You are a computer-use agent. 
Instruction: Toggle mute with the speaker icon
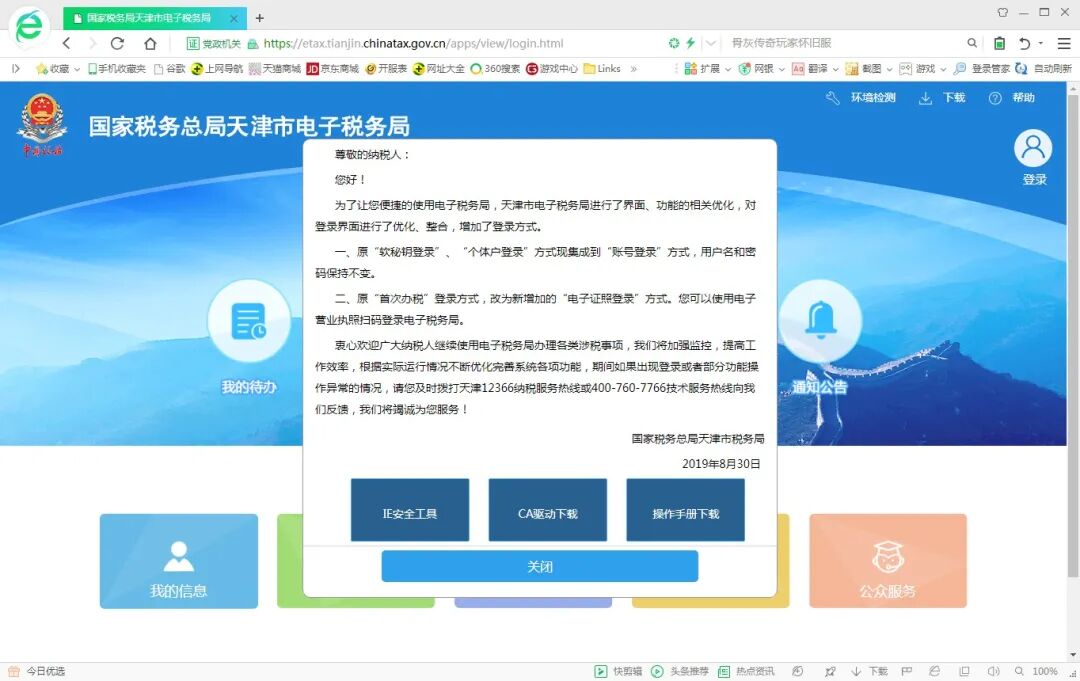pos(993,671)
